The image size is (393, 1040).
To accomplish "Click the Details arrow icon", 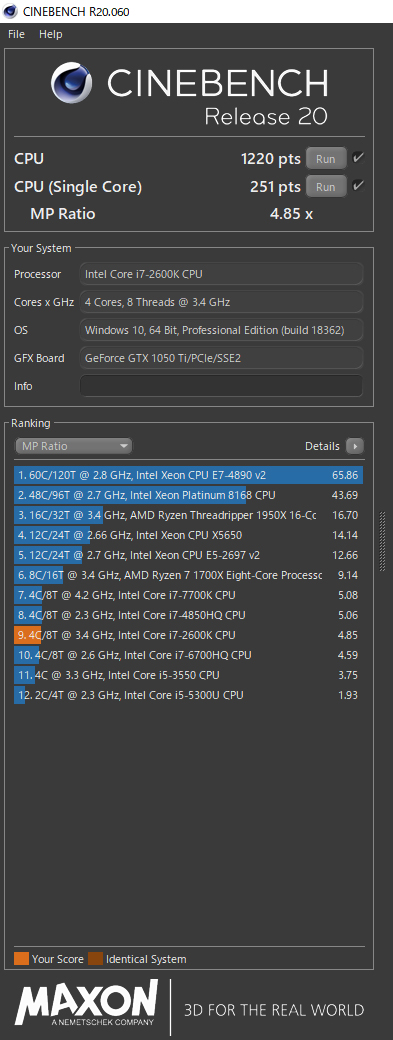I will click(x=355, y=446).
